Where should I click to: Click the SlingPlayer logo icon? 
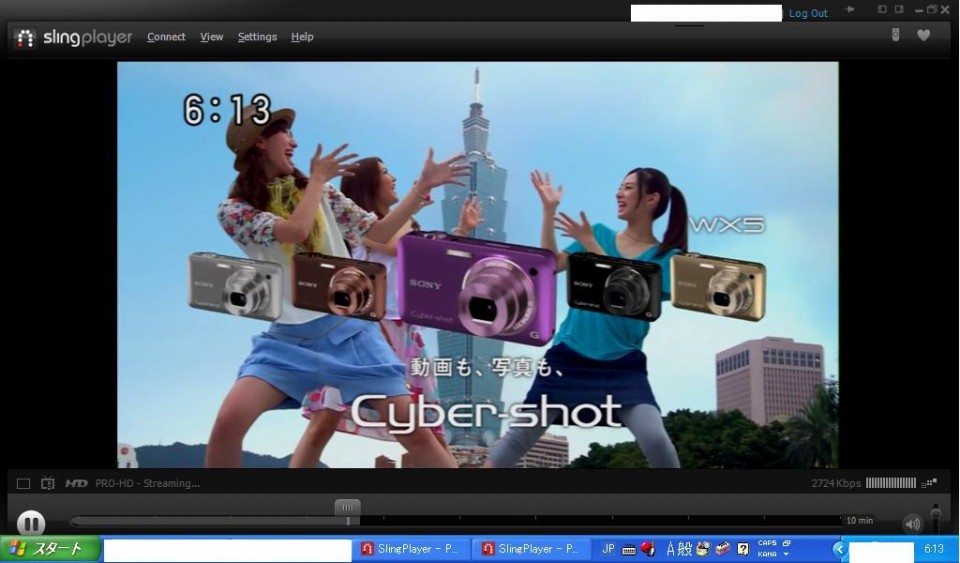(26, 38)
